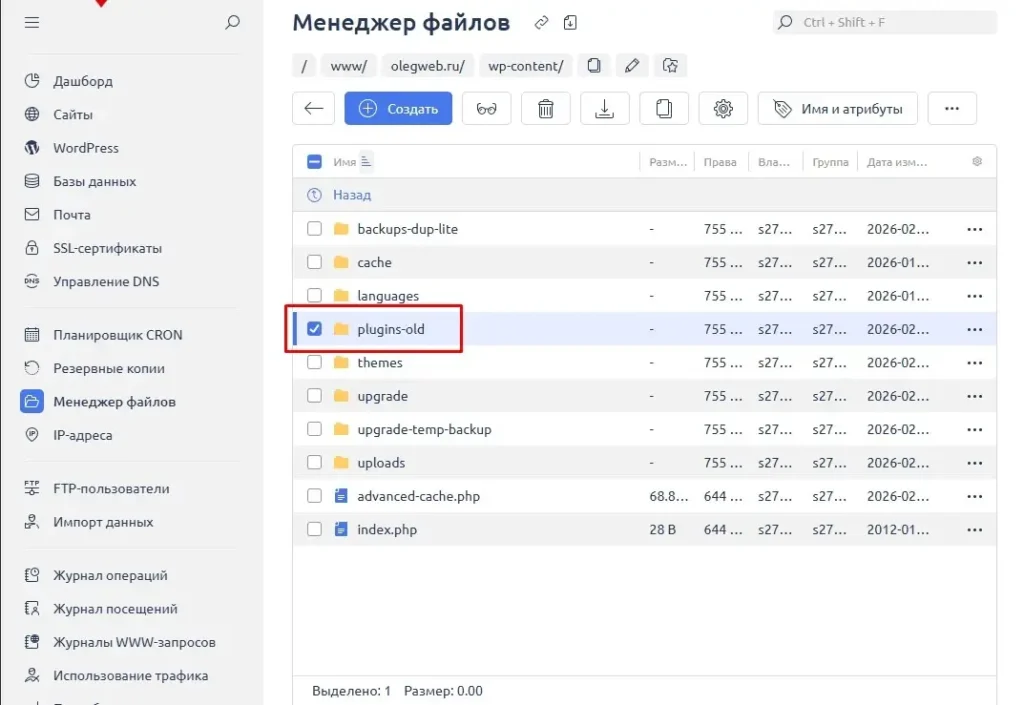Navigate to olegweb.ru/ breadcrumb
Image resolution: width=1024 pixels, height=705 pixels.
428,65
